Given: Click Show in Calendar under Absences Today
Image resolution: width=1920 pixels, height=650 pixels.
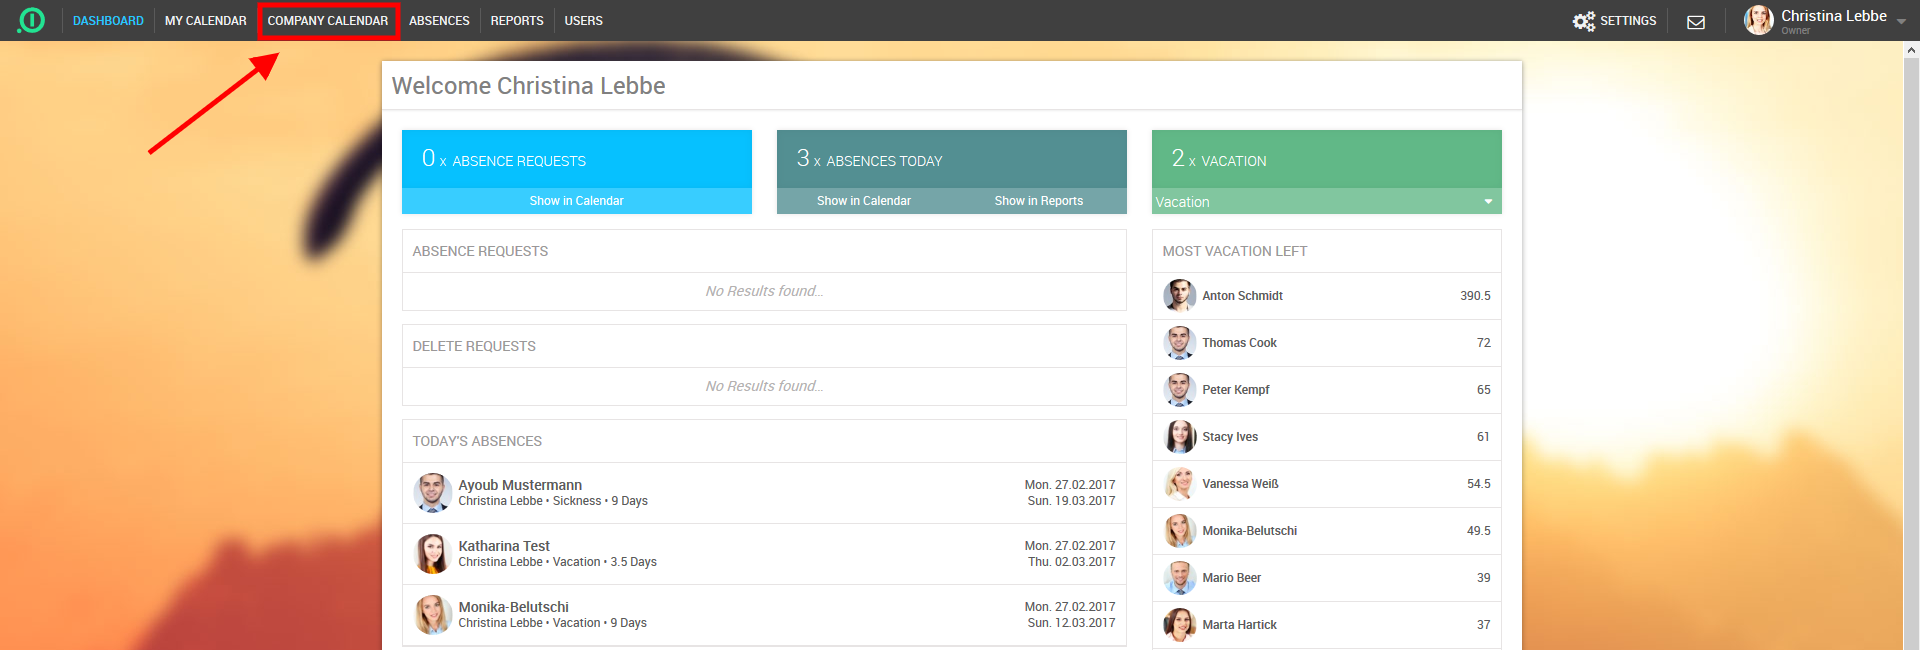Looking at the screenshot, I should [863, 201].
